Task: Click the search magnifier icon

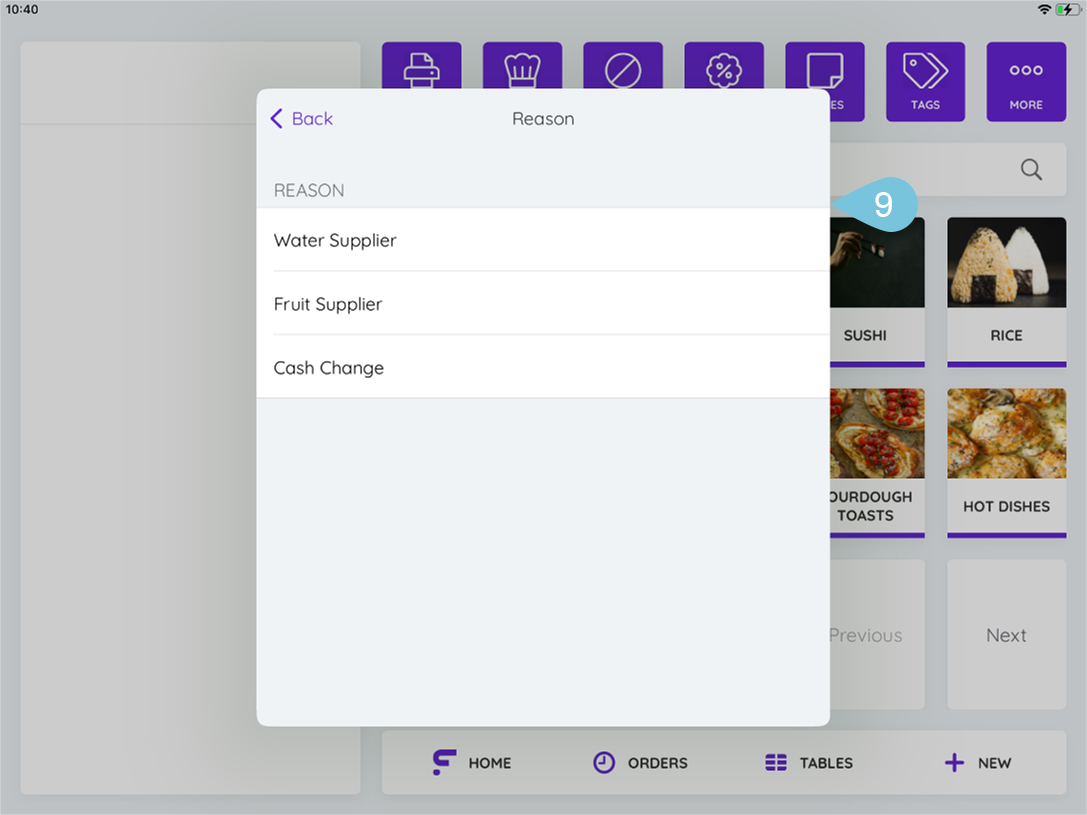Action: coord(1031,169)
